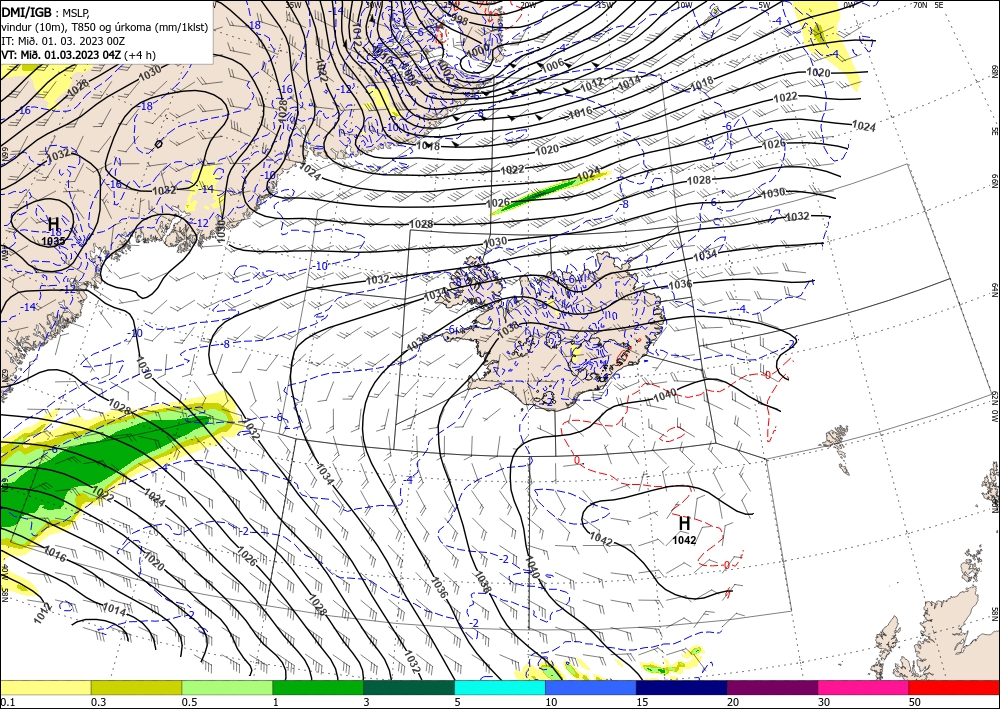Click the 35W longitude label on top edge
Viewport: 1000px width, 709px height.
click(293, 5)
